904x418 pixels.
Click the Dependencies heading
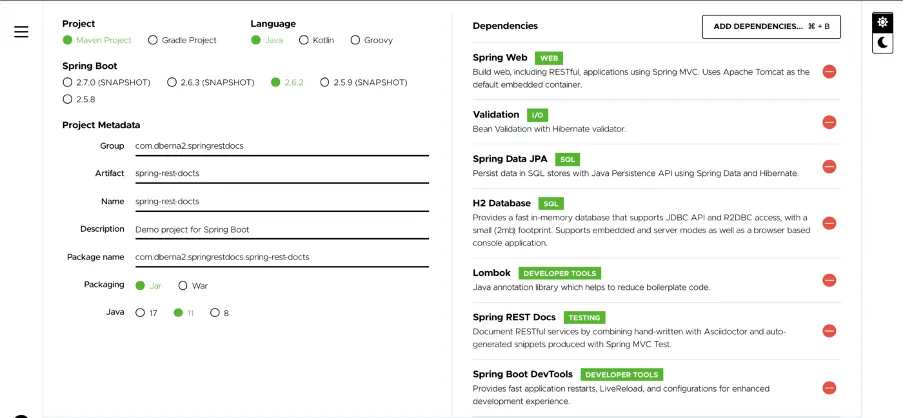pyautogui.click(x=505, y=26)
